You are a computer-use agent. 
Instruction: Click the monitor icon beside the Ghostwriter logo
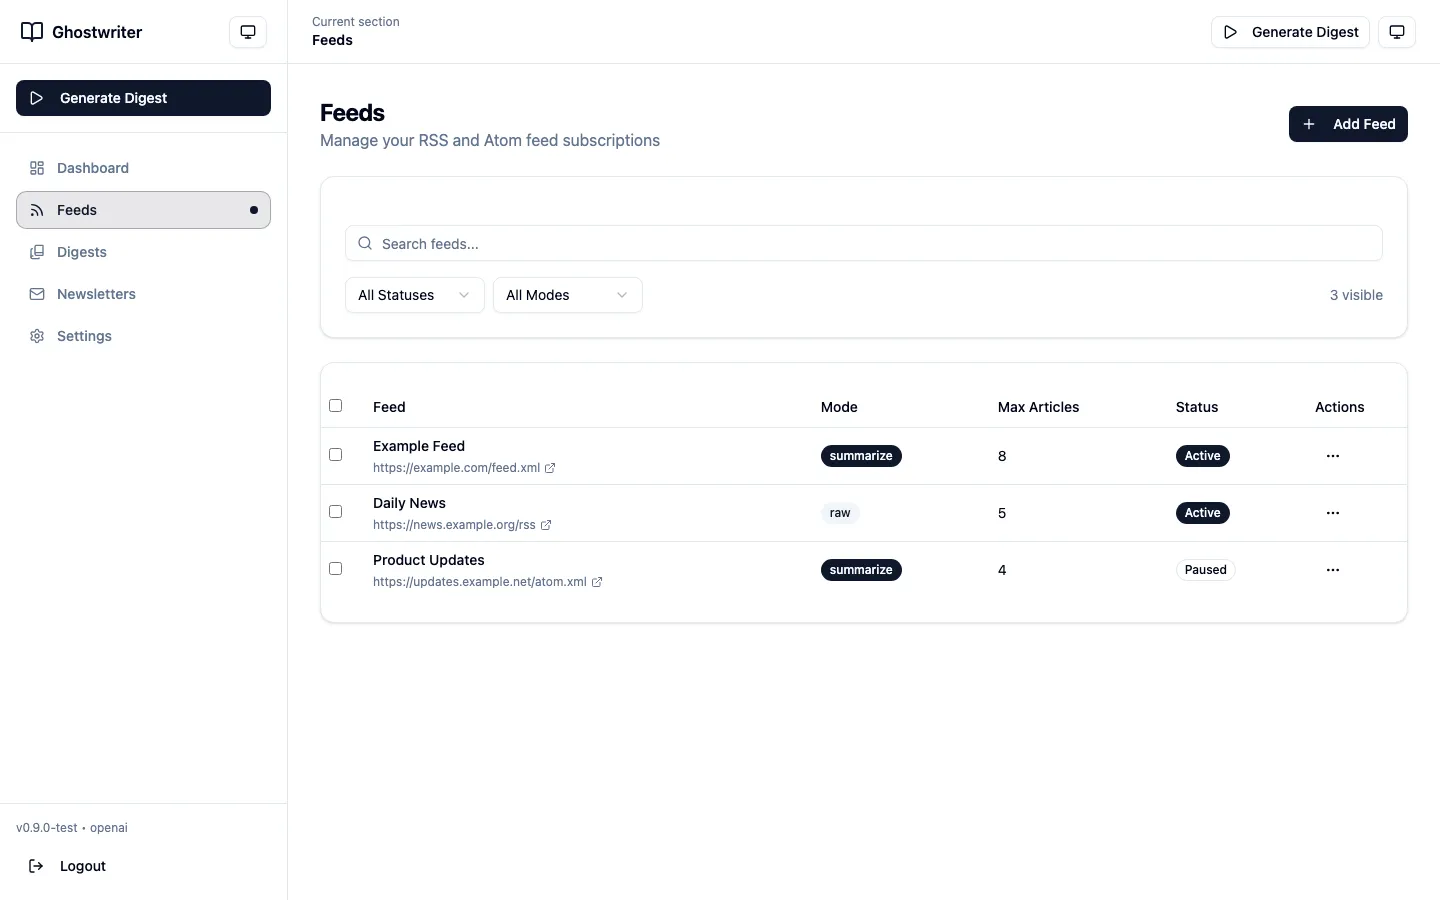click(x=247, y=31)
